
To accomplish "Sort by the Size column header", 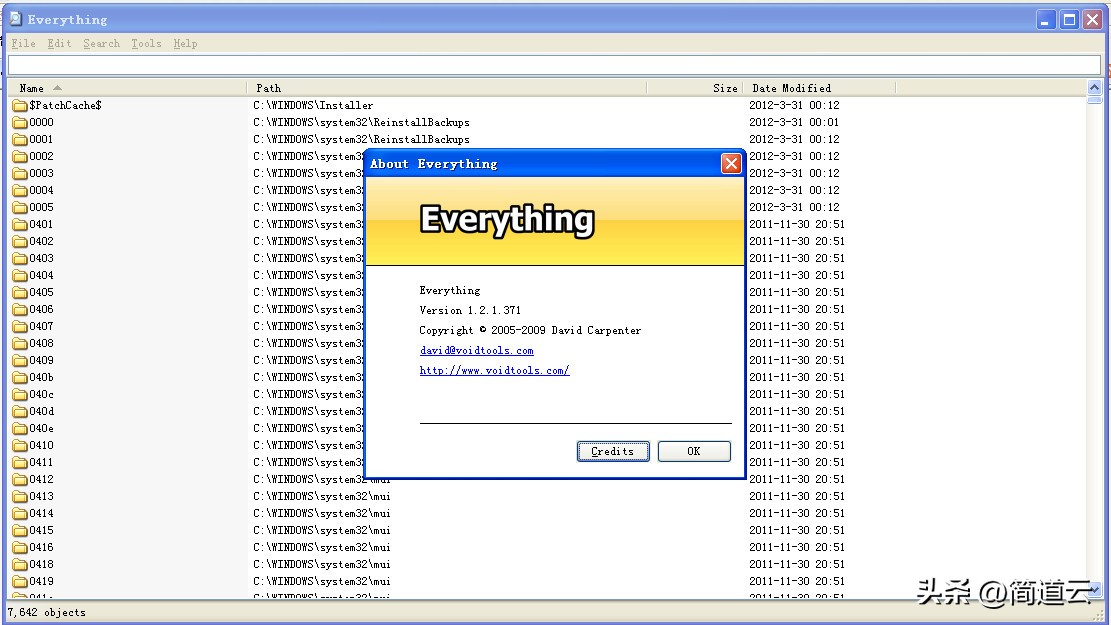I will tap(694, 88).
